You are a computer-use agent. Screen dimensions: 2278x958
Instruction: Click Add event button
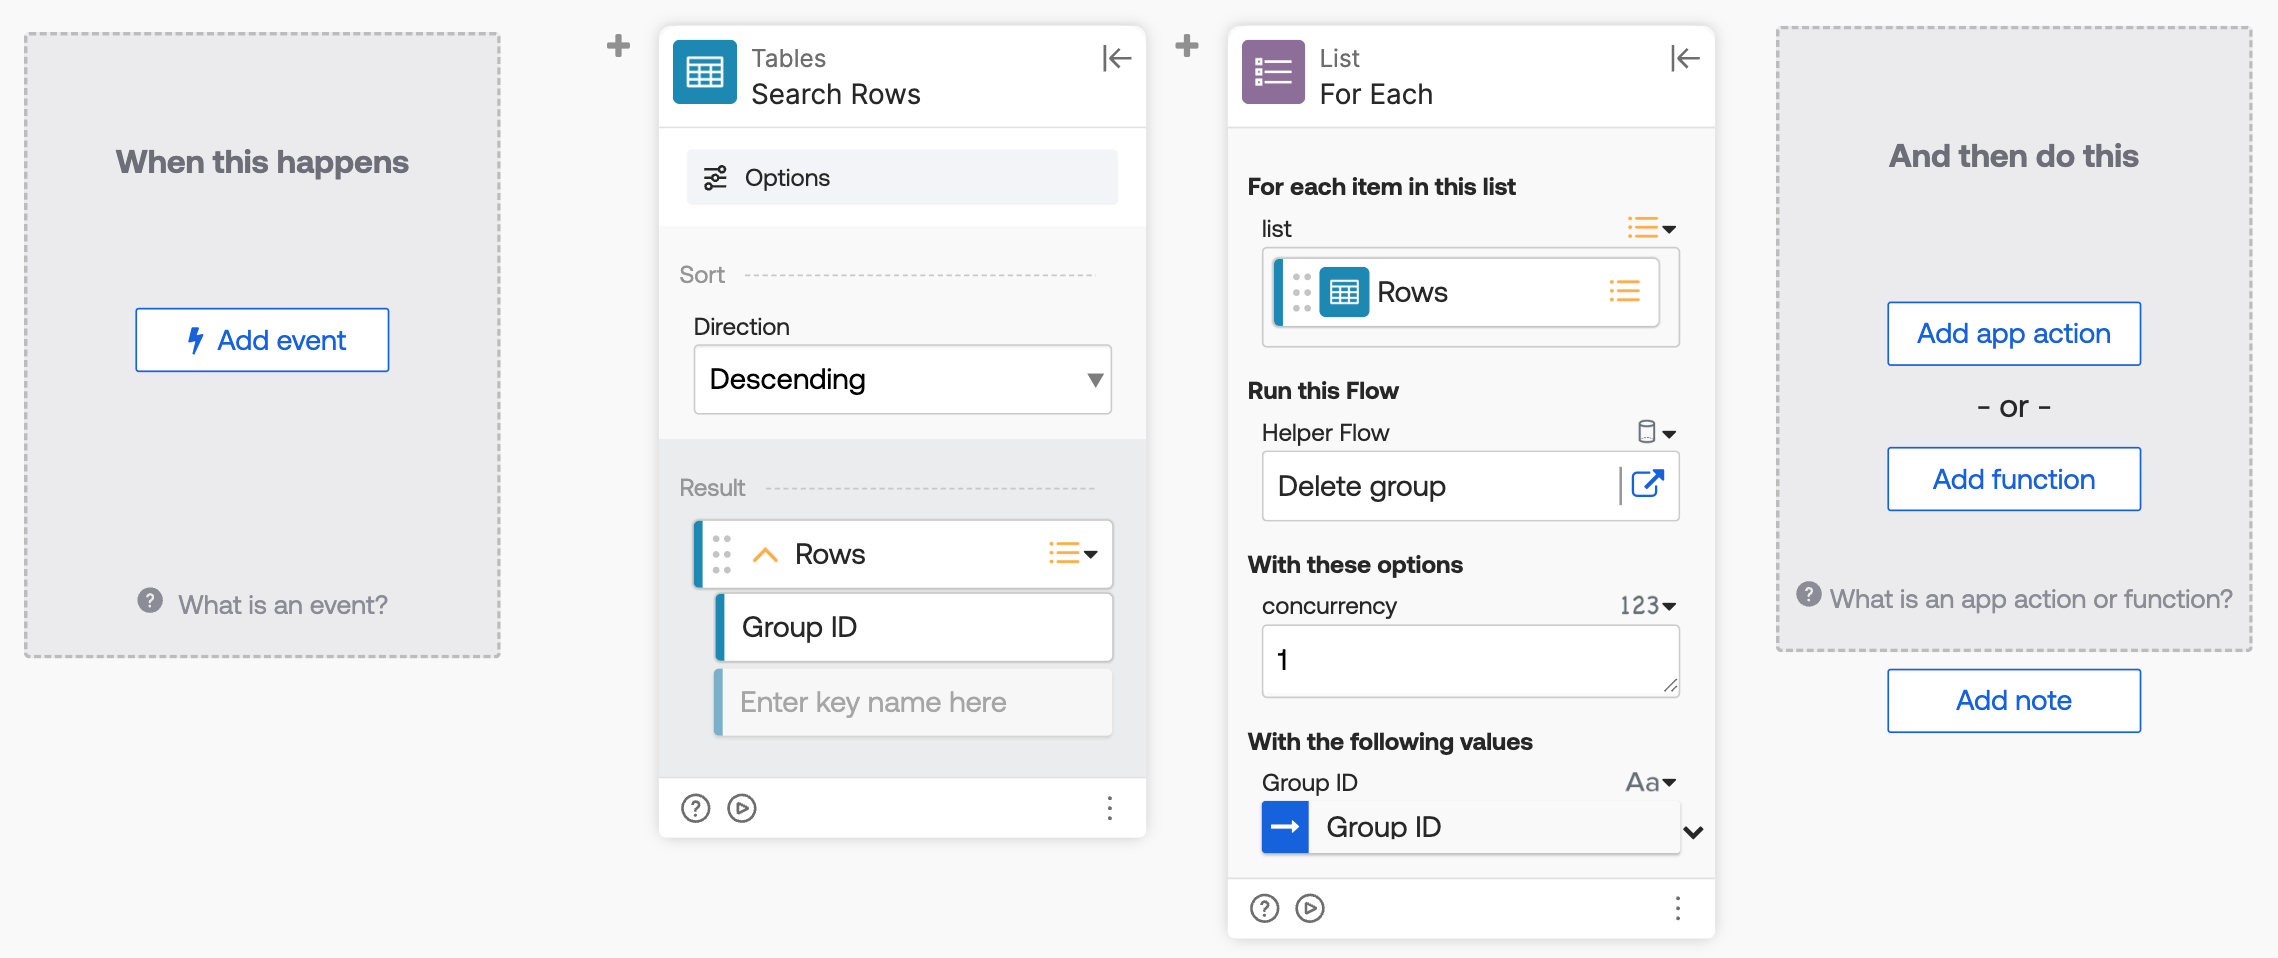pyautogui.click(x=262, y=340)
